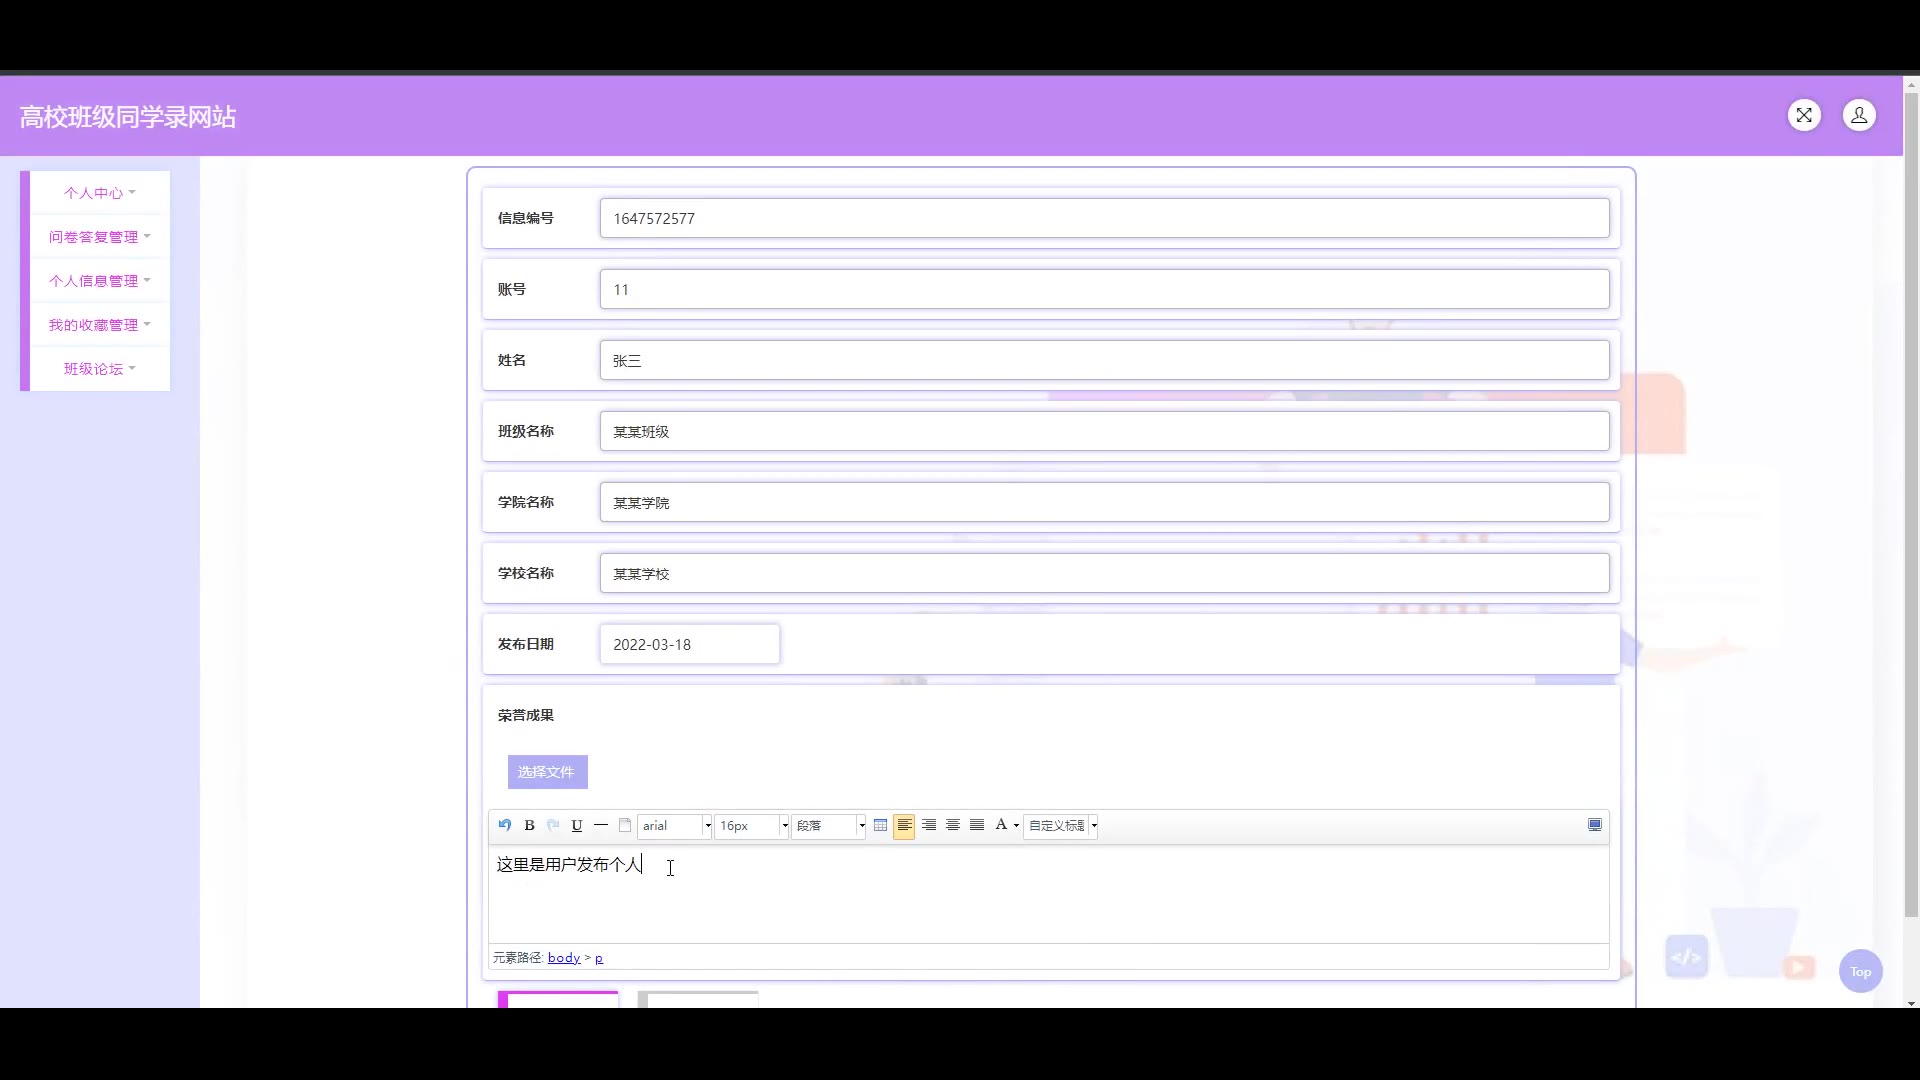Click the 发布日期 date input field

pos(689,644)
